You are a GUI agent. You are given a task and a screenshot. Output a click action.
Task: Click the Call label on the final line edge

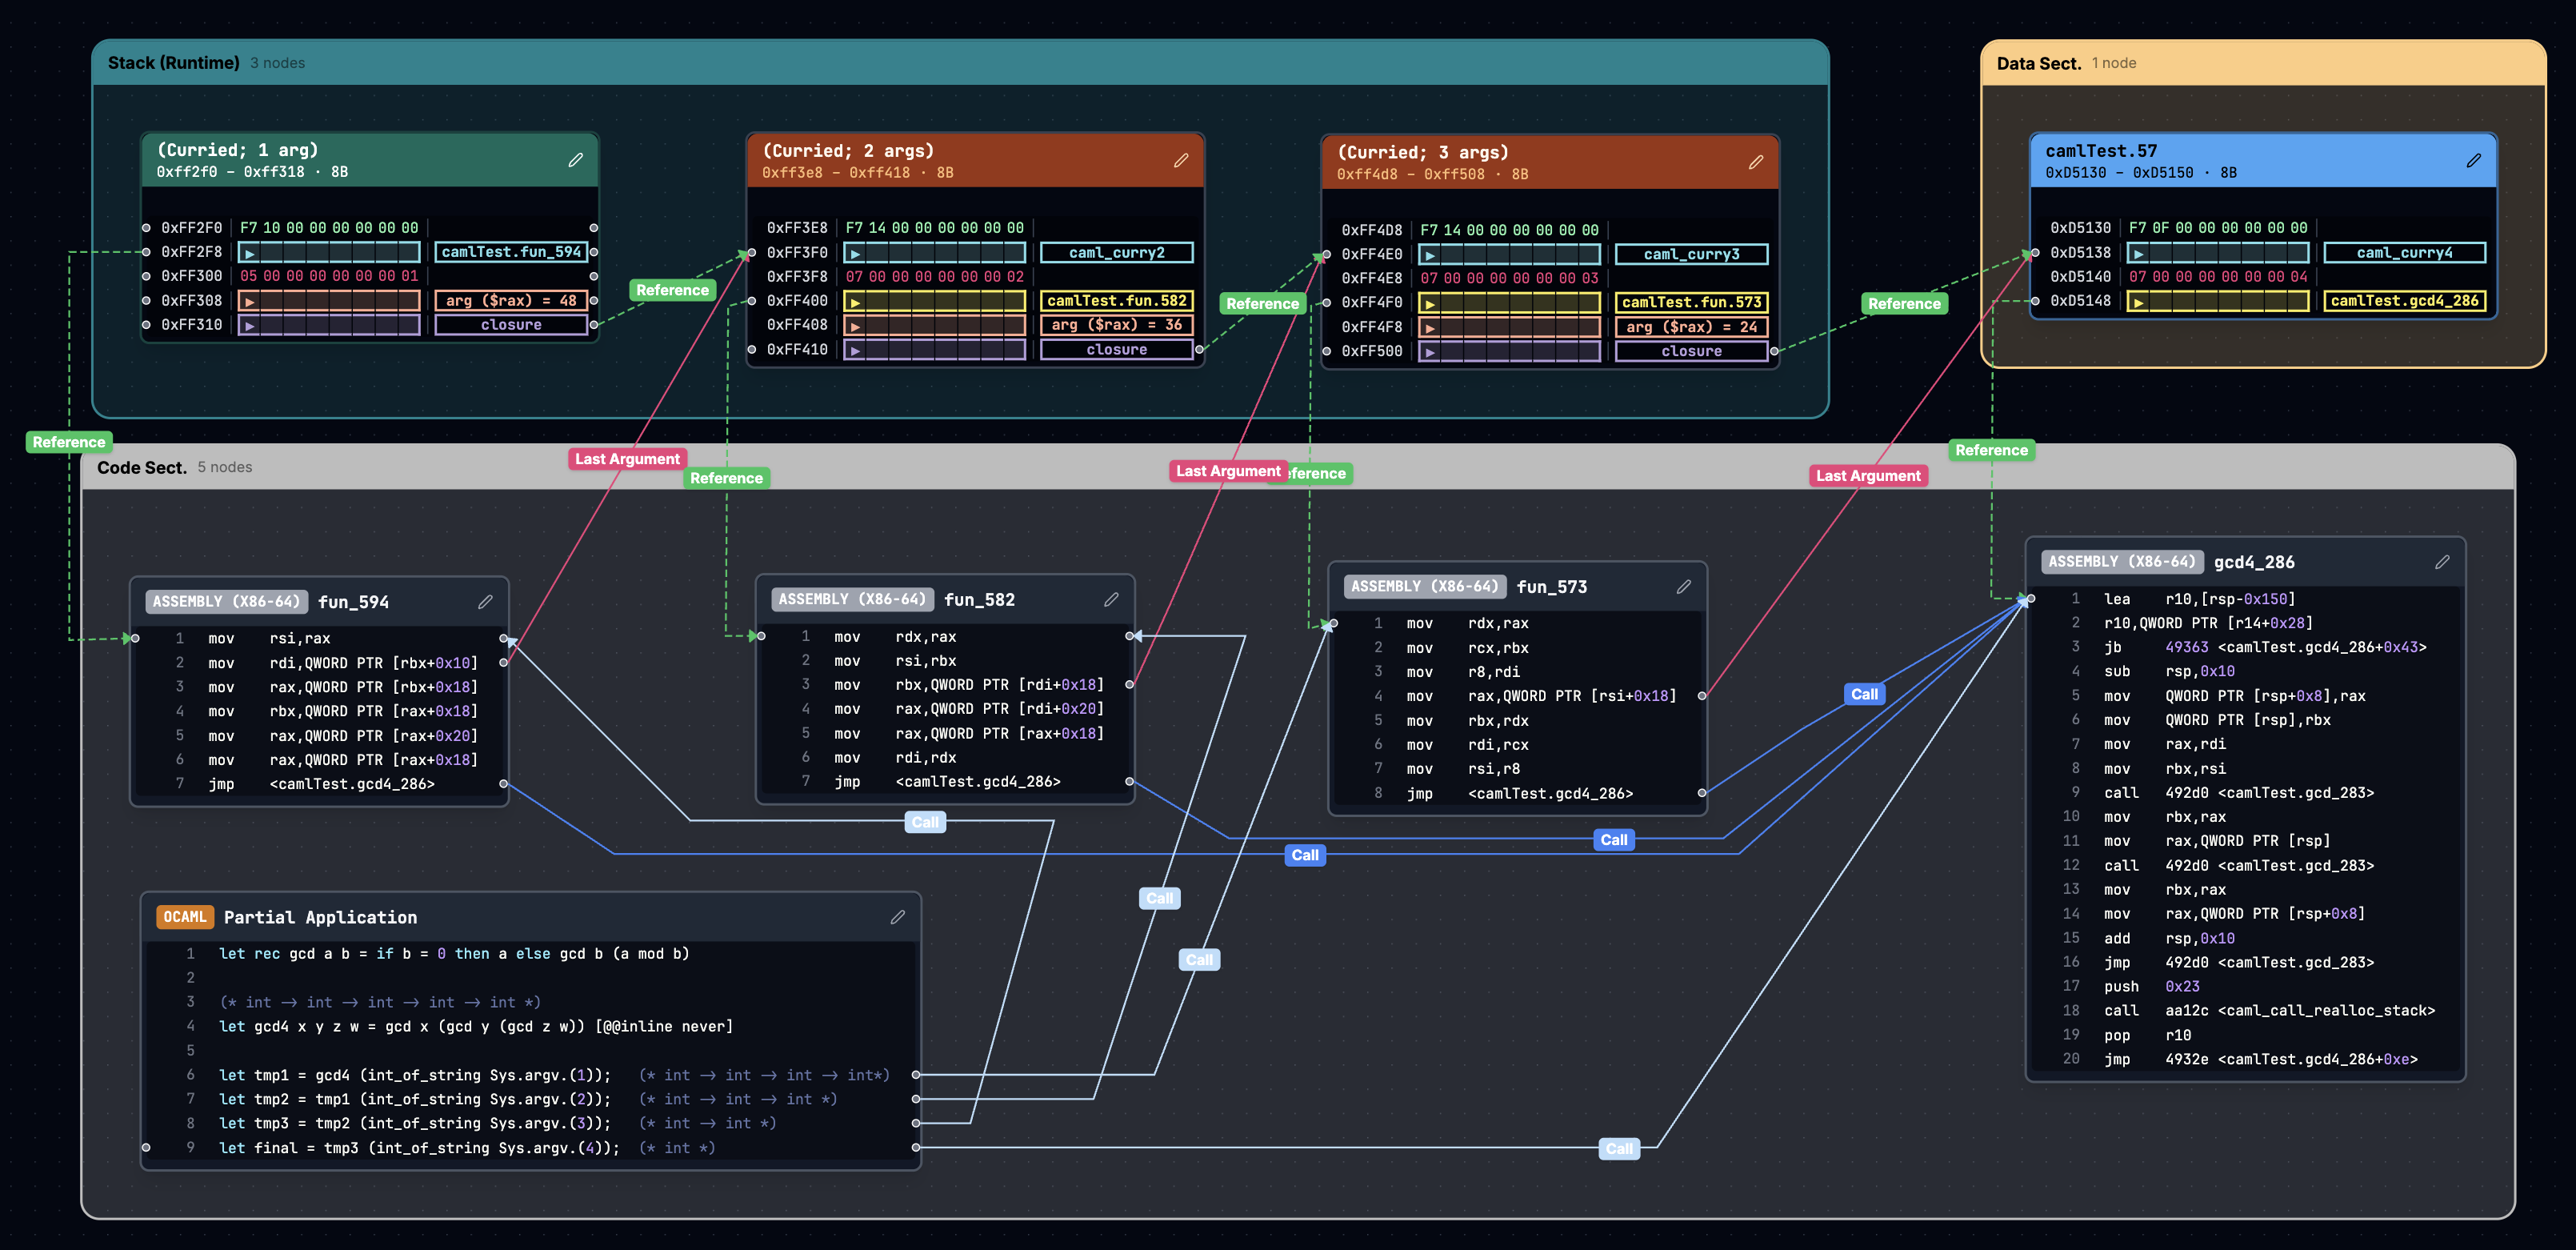click(x=1619, y=1149)
